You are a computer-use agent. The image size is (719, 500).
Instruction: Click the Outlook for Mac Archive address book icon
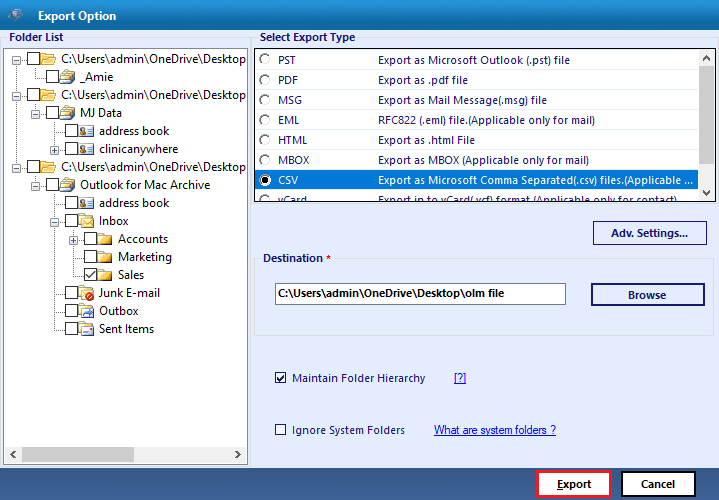86,203
